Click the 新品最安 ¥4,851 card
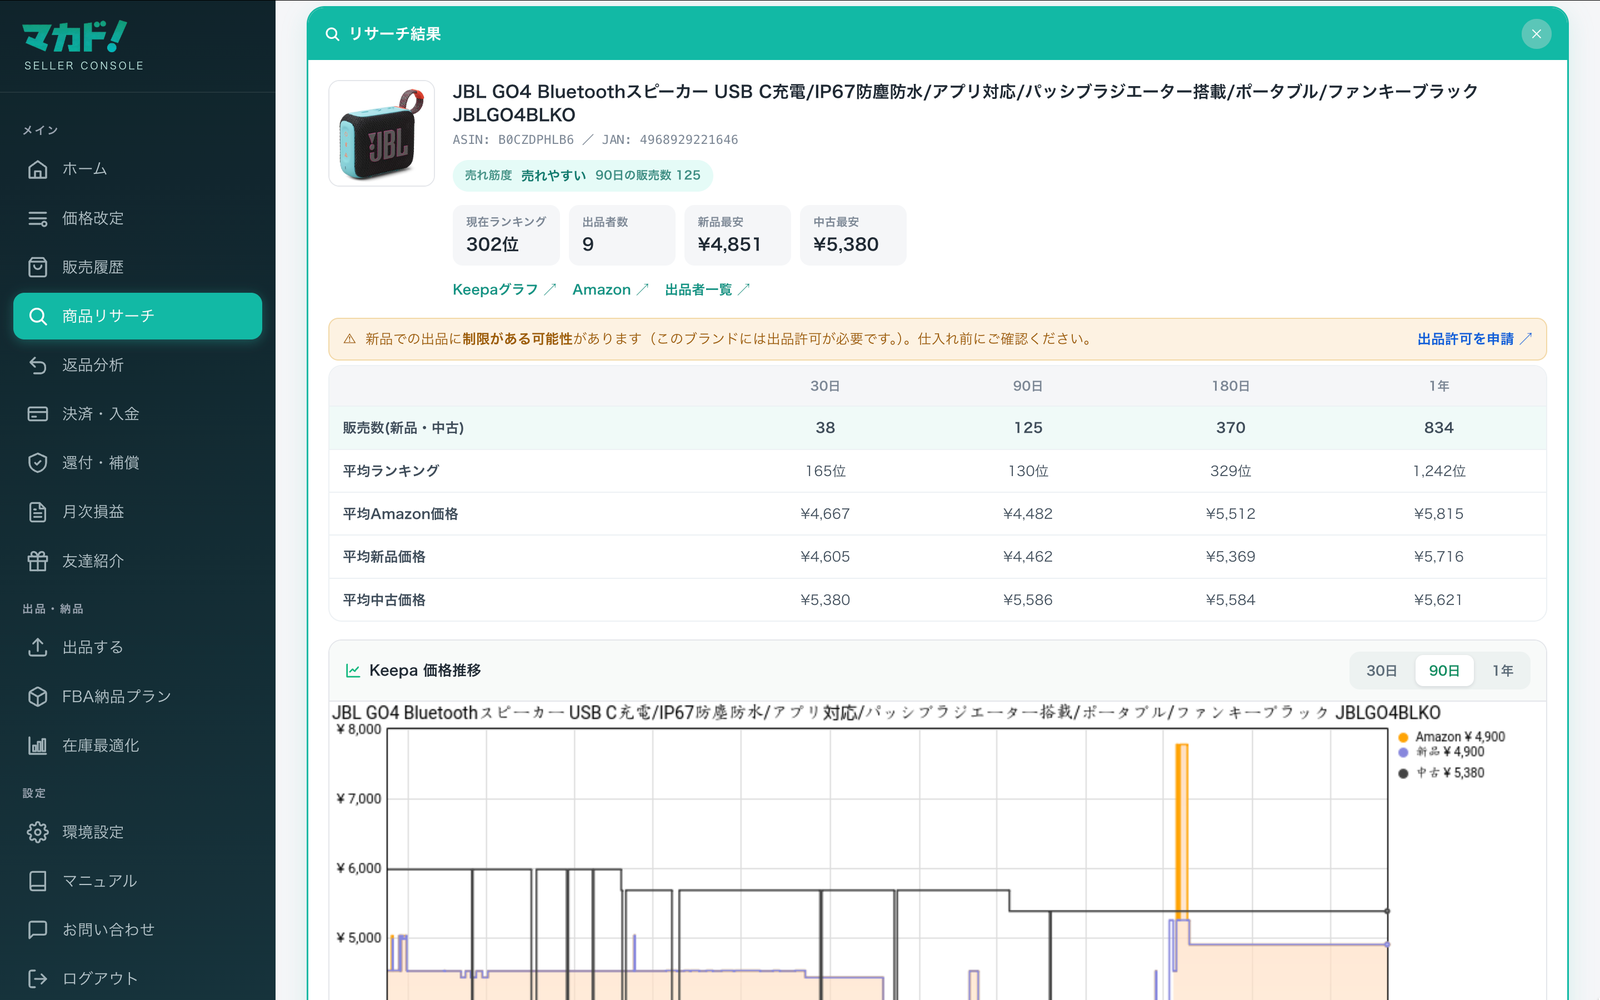 click(x=738, y=235)
